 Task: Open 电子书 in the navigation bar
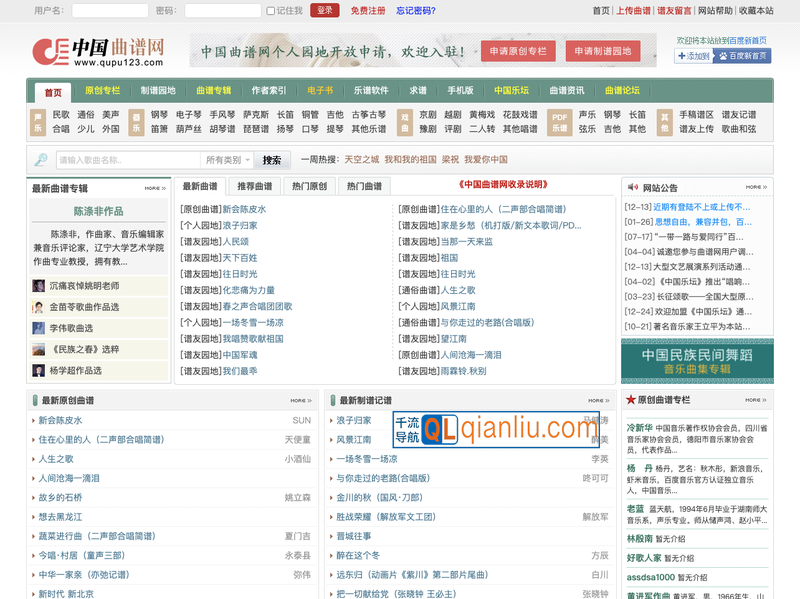click(321, 90)
